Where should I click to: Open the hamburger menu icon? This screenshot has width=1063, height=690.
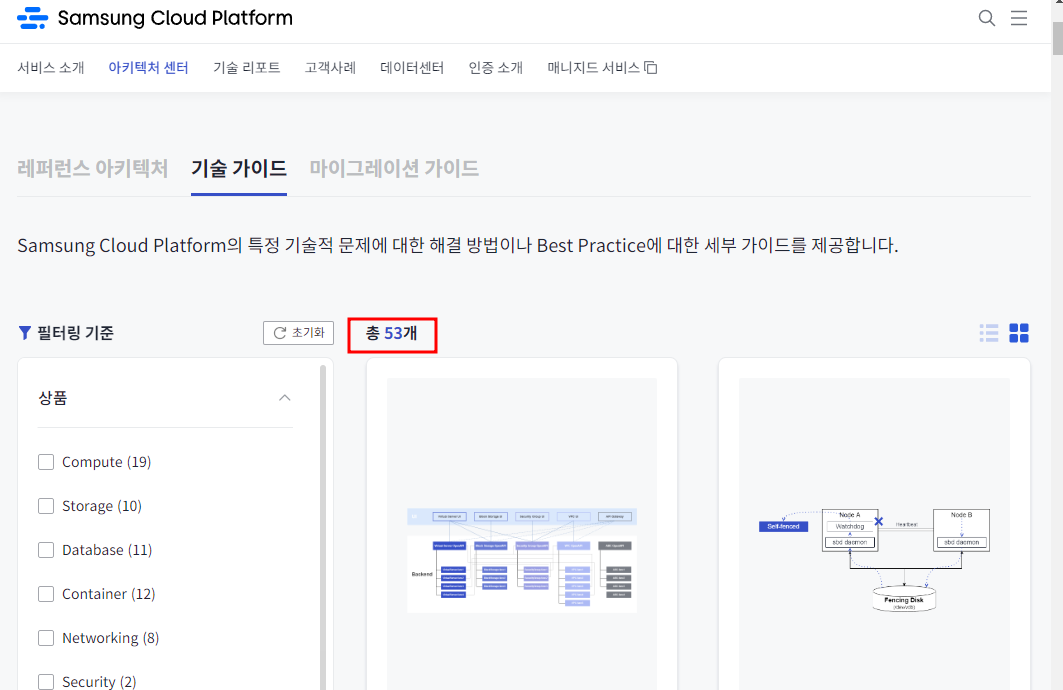coord(1019,18)
